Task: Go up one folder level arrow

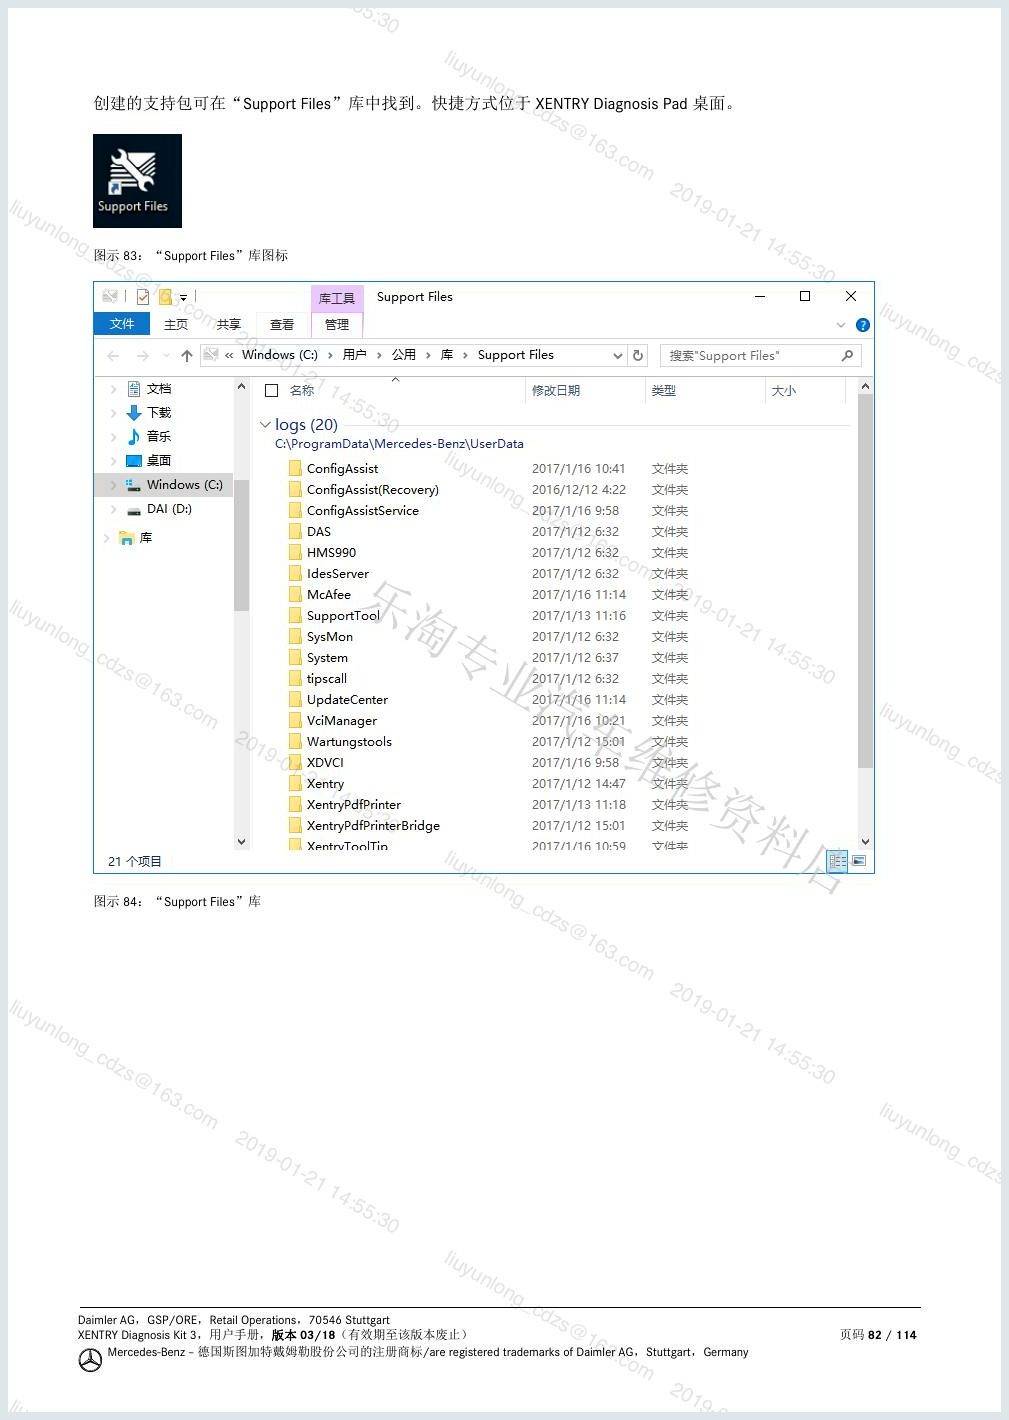Action: click(187, 355)
